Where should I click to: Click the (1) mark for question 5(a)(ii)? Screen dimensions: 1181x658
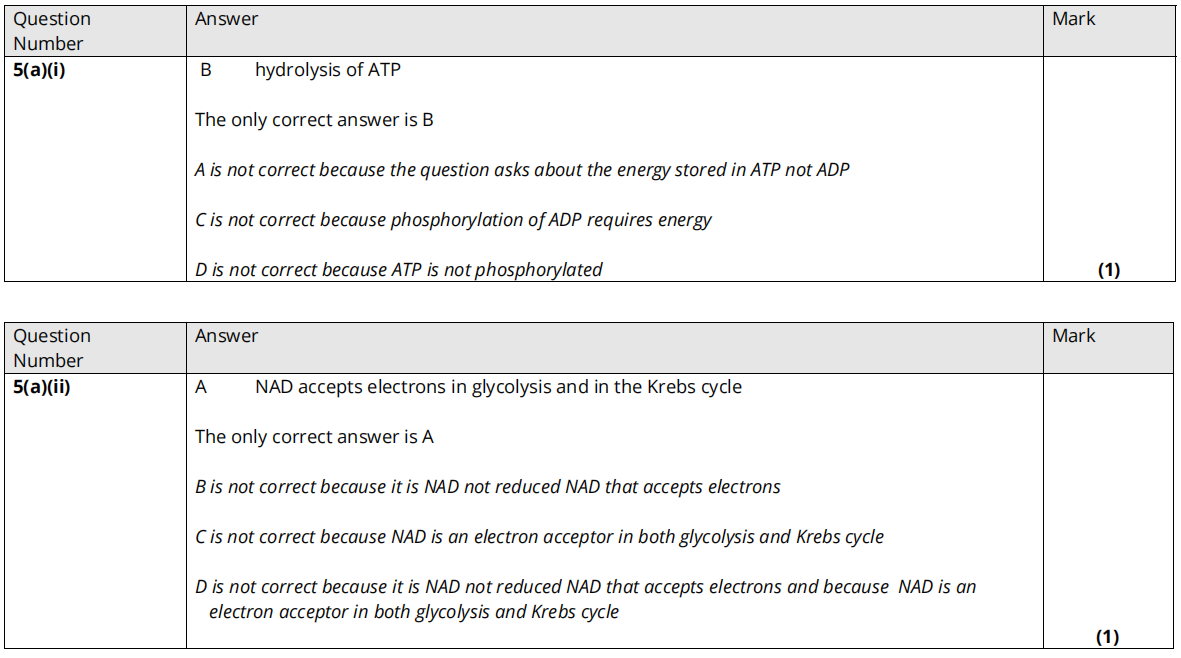1106,637
